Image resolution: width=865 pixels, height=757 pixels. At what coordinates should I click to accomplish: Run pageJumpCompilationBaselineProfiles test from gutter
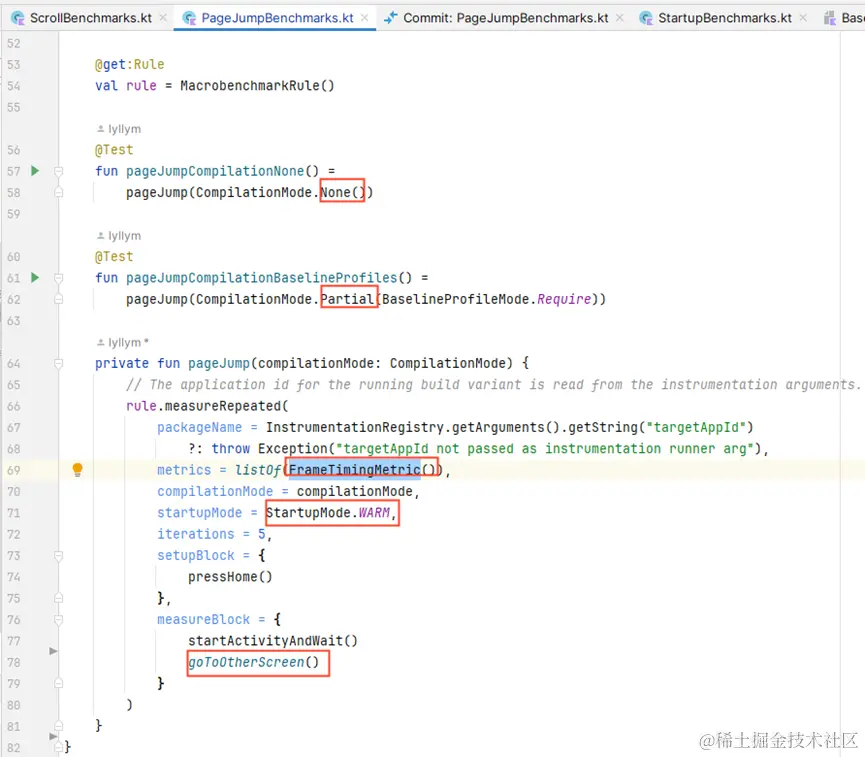tap(35, 277)
